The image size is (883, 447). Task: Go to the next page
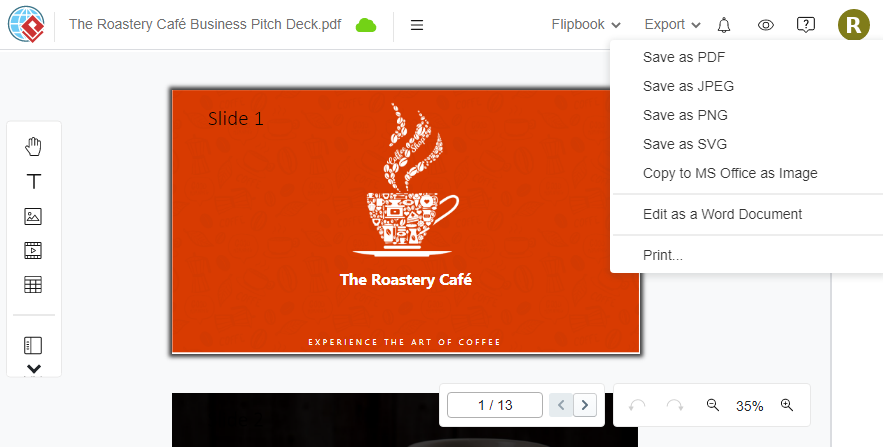(585, 405)
